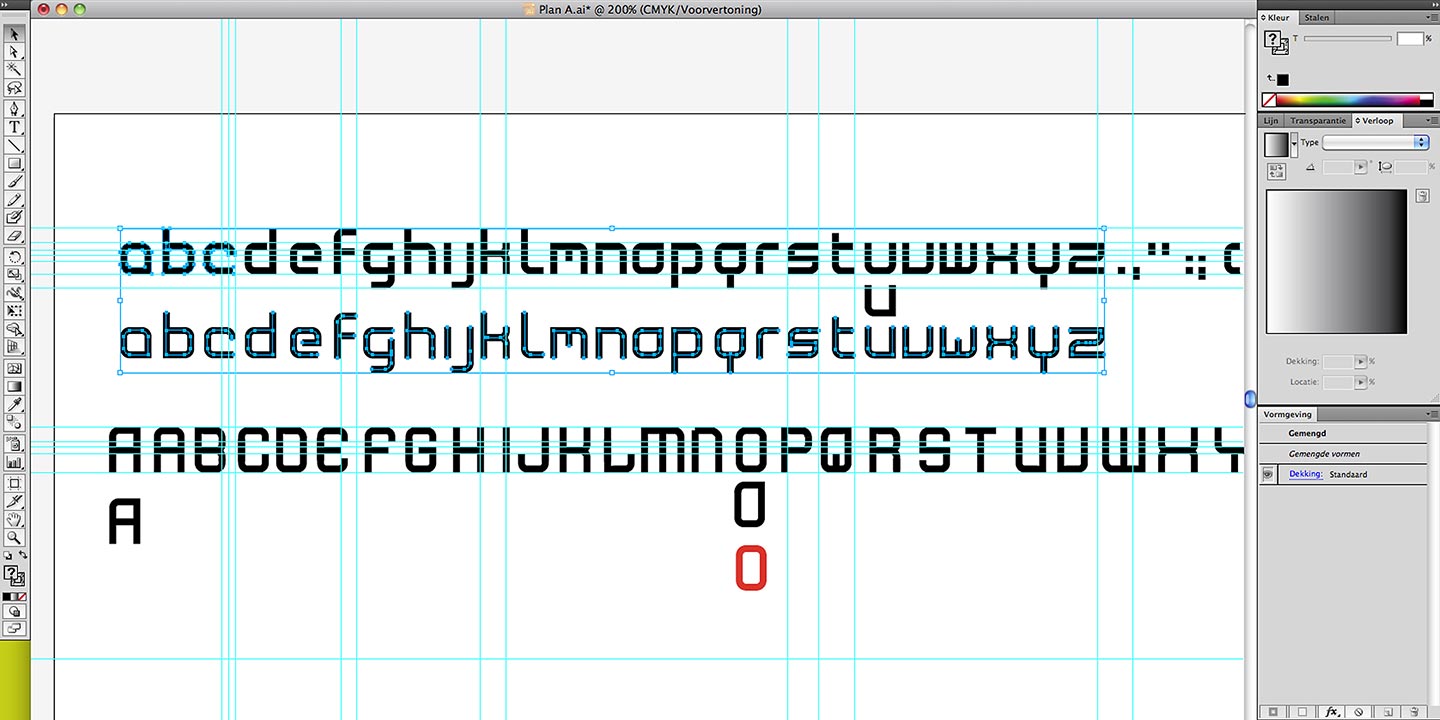The height and width of the screenshot is (720, 1440).
Task: Select the Zoom magnifier tool
Action: 15,537
